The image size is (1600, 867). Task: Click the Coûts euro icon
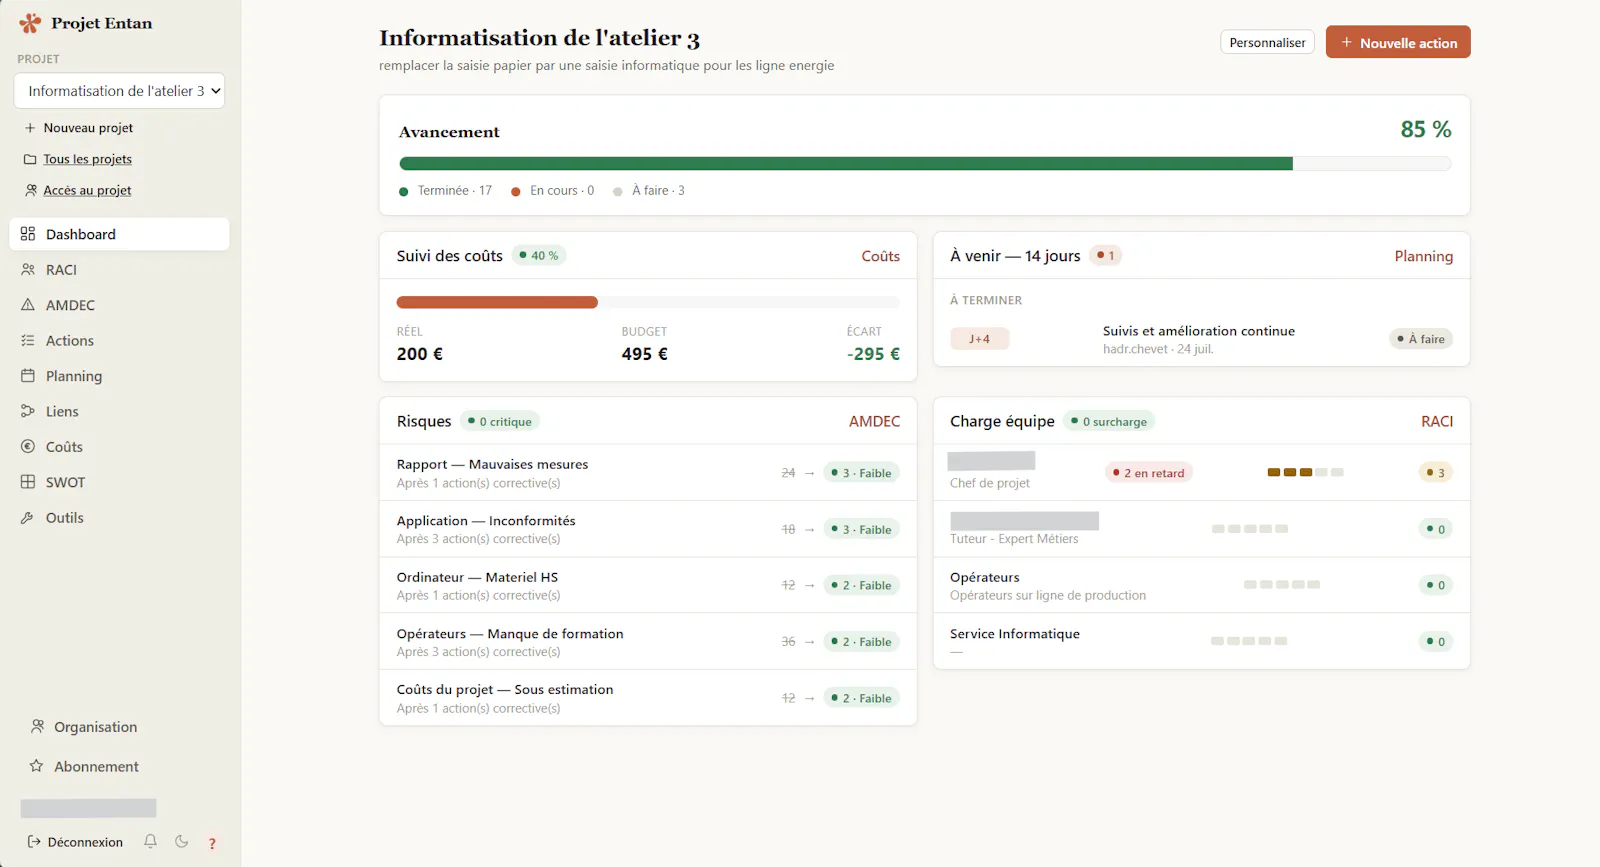[28, 447]
